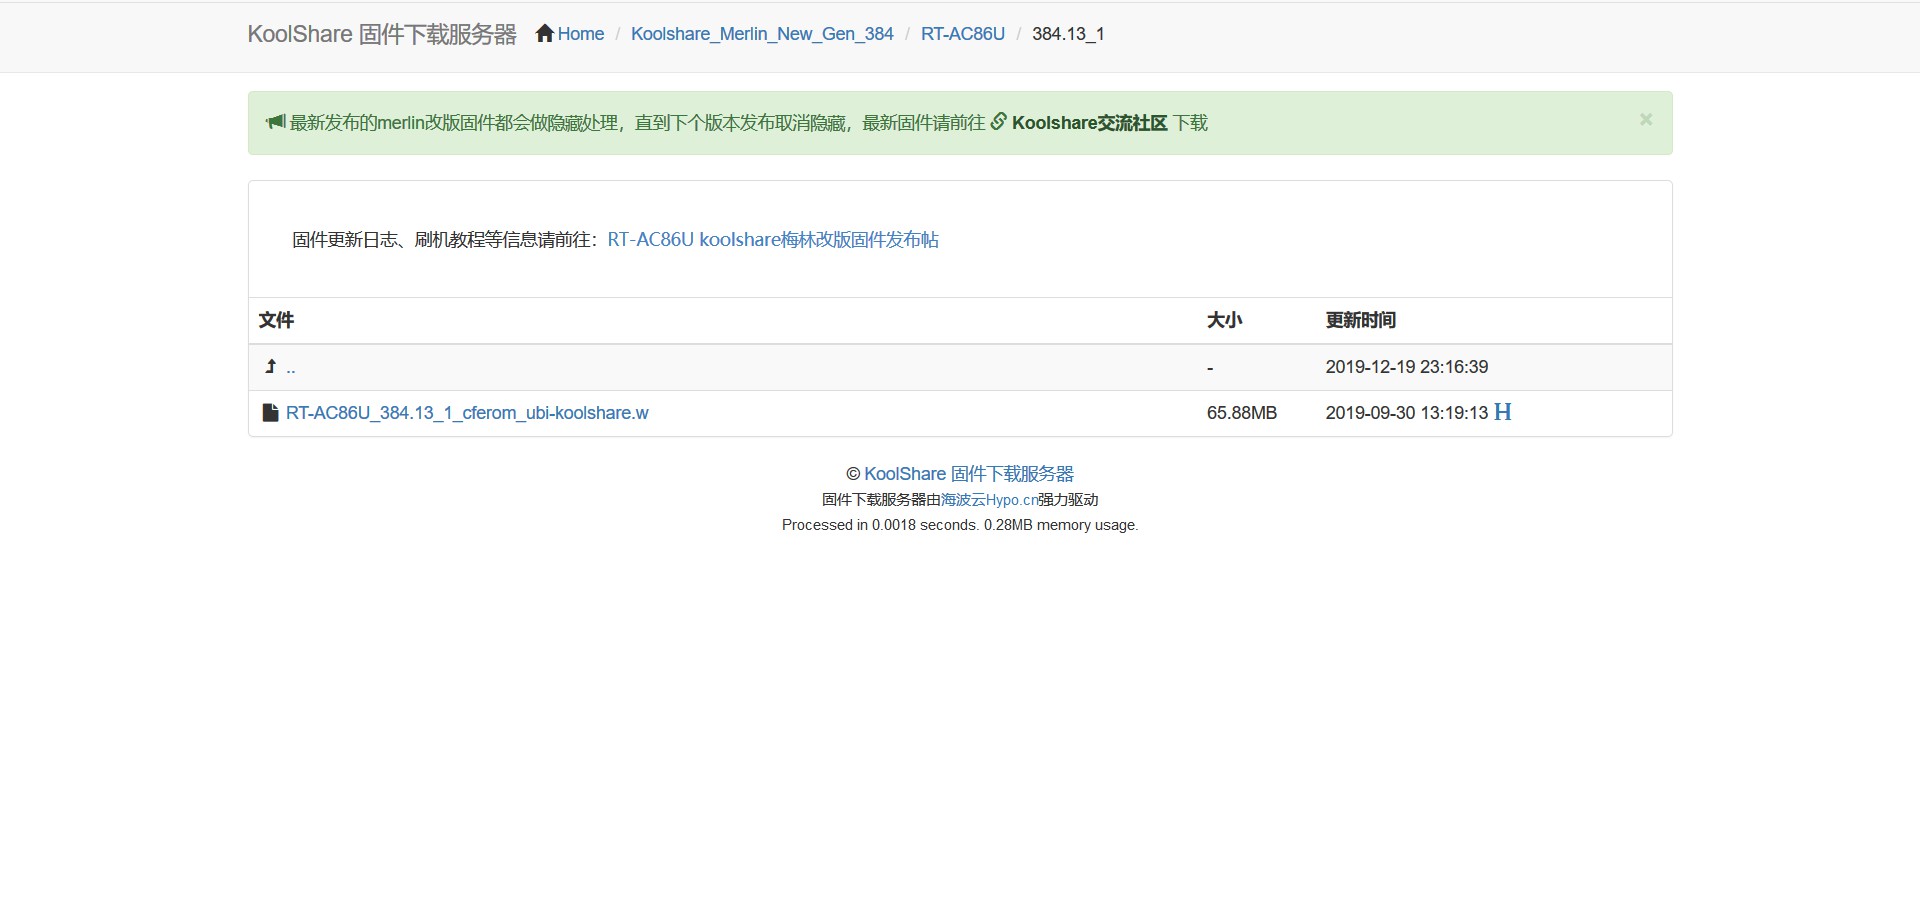
Task: Open Koolshare交流社区 link
Action: (1089, 123)
